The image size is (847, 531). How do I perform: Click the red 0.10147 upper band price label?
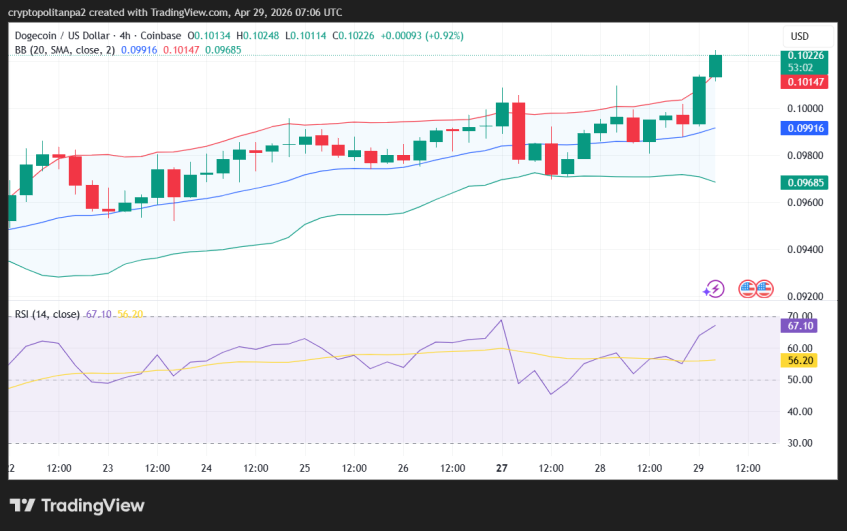pos(806,83)
